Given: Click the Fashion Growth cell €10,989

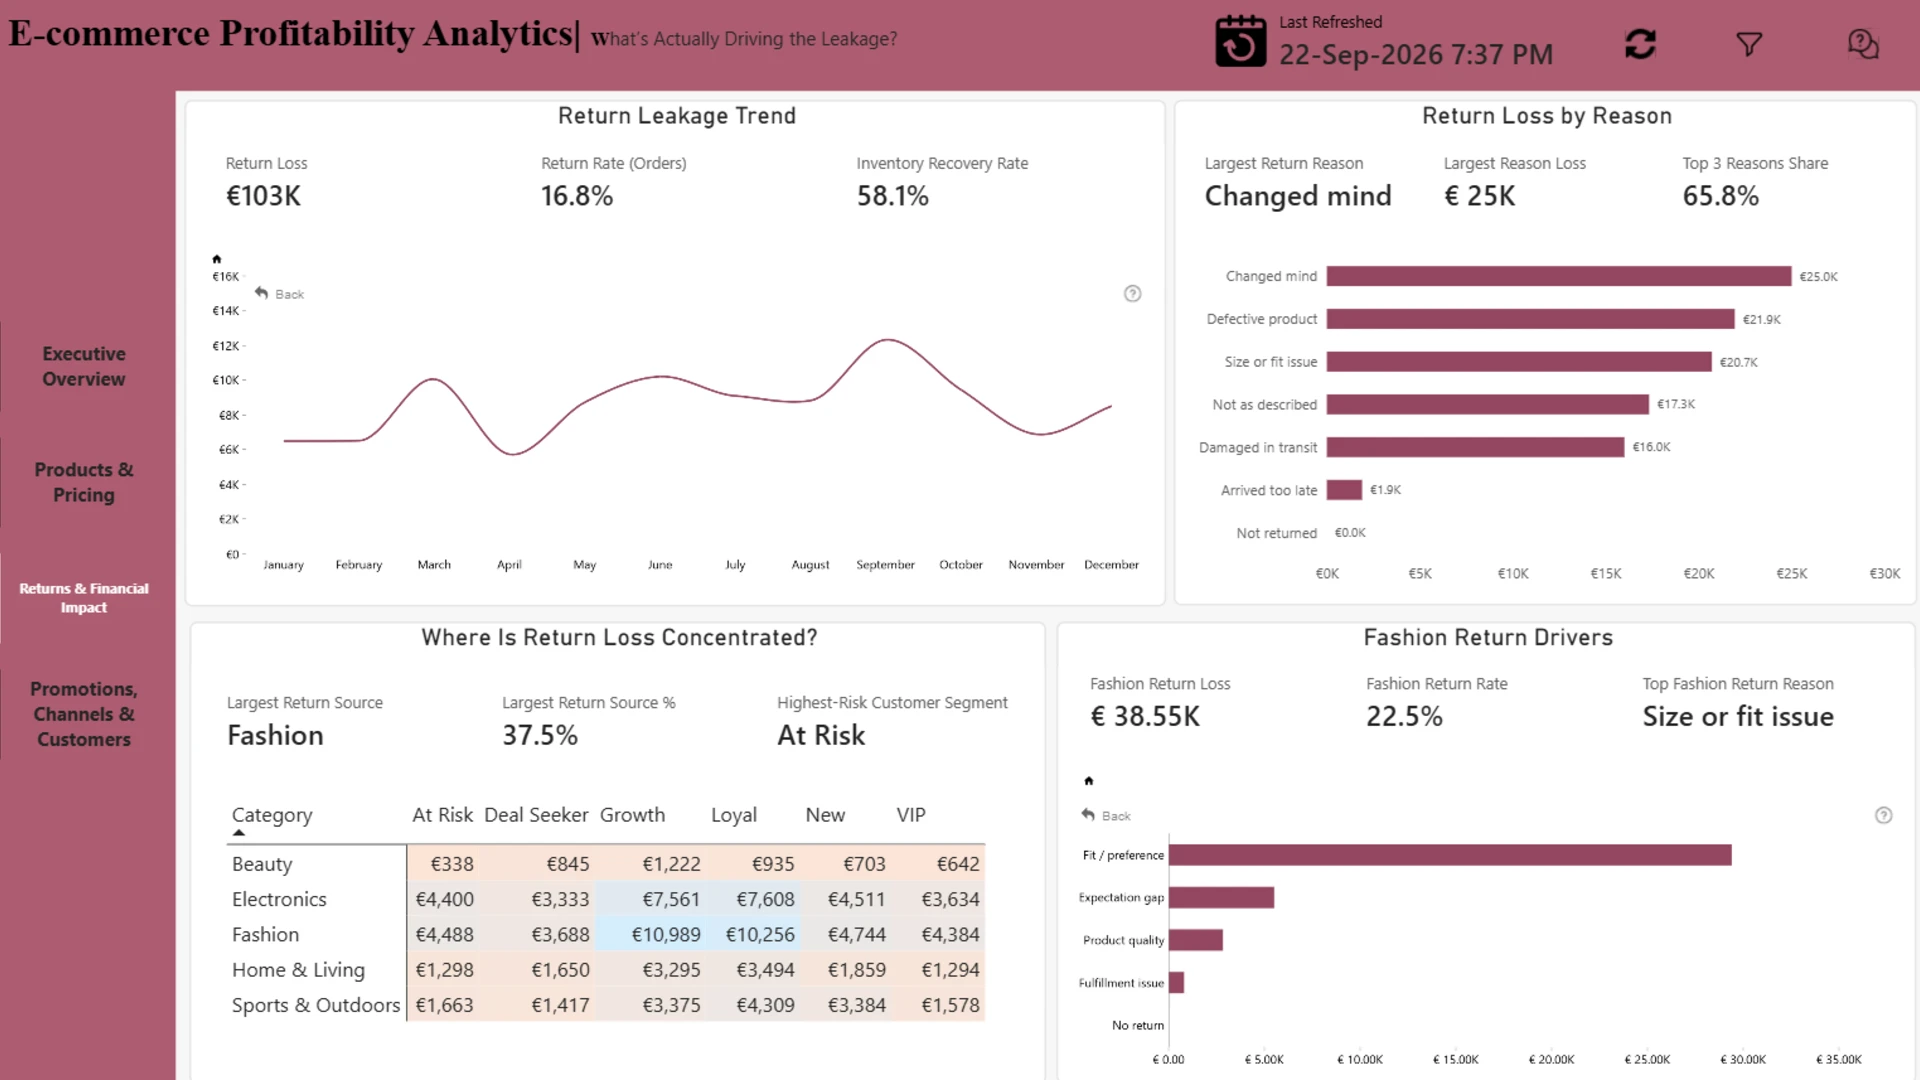Looking at the screenshot, I should pos(665,934).
